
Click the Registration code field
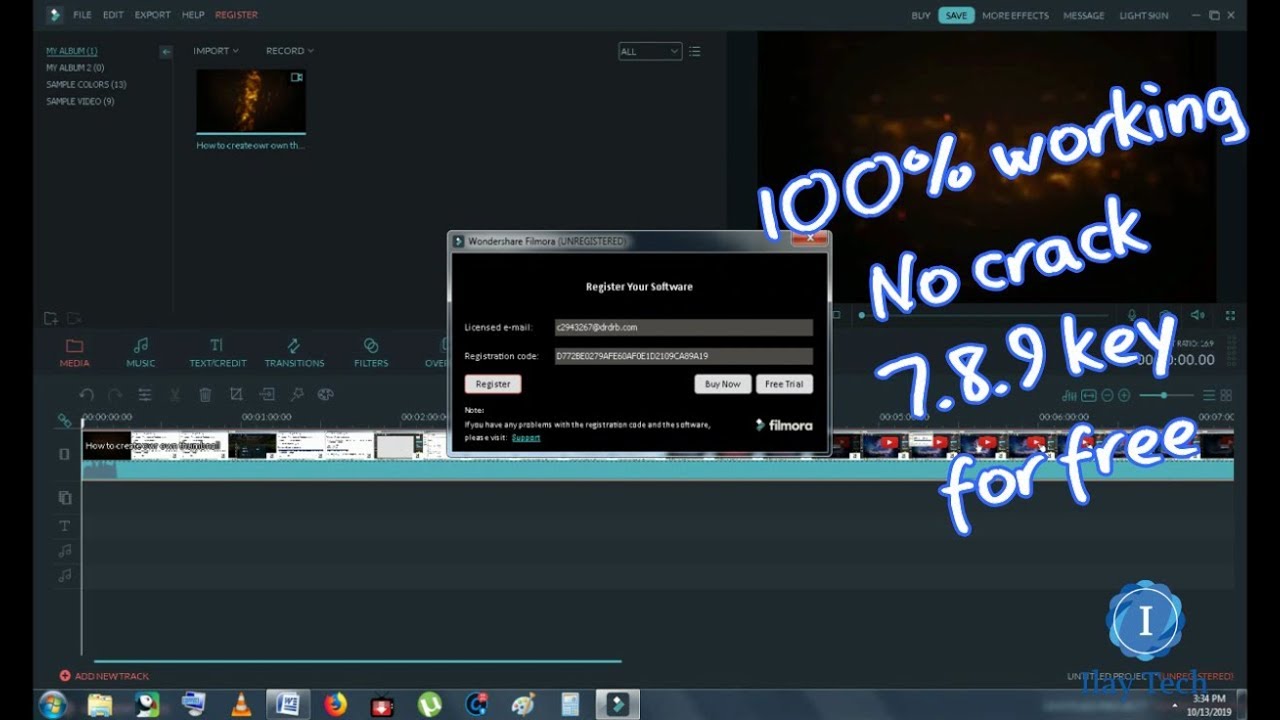click(x=683, y=356)
